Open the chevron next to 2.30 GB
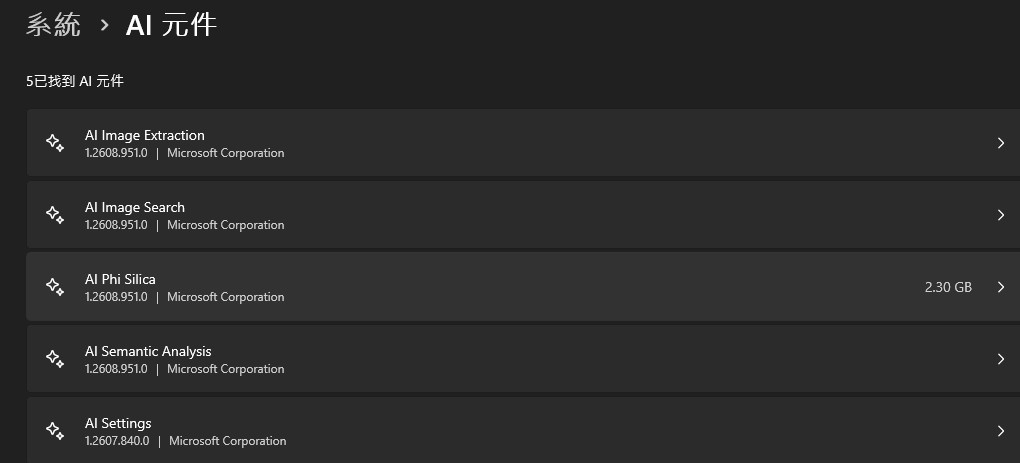This screenshot has height=463, width=1020. [1000, 287]
